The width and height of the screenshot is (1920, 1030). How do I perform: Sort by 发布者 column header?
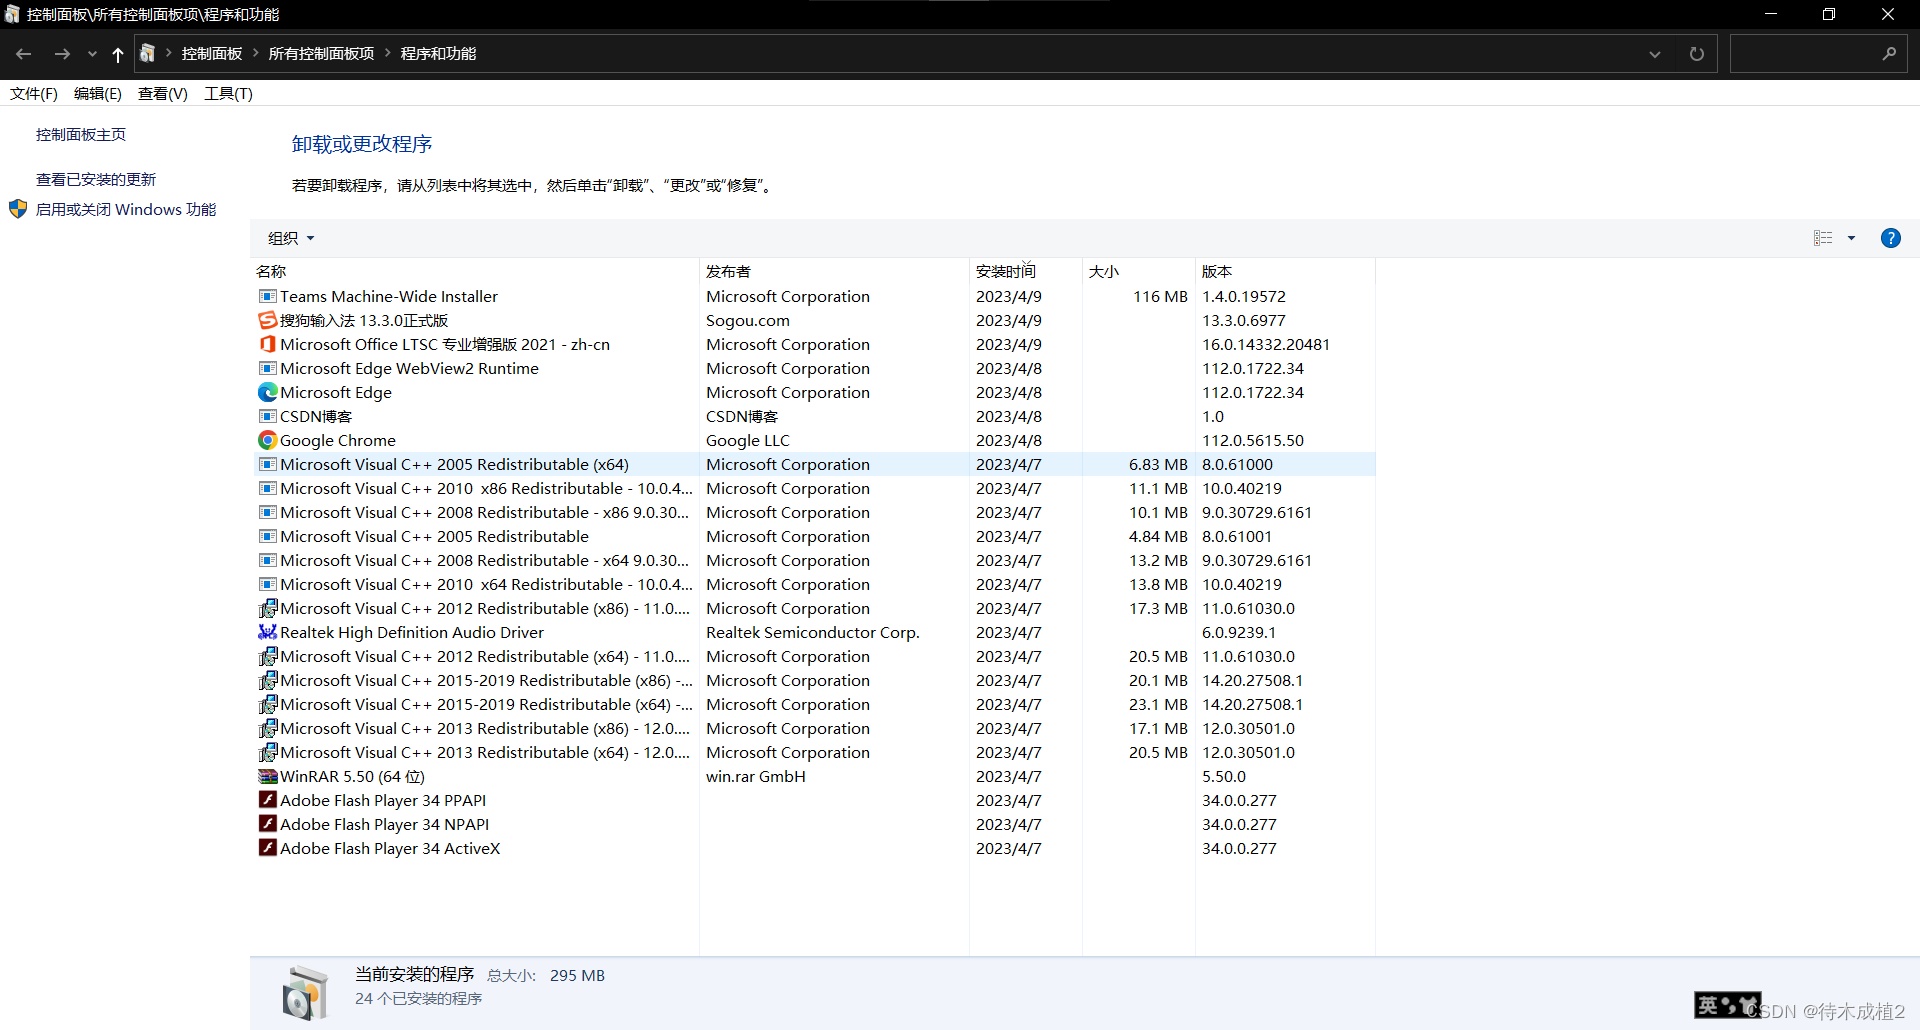click(834, 271)
